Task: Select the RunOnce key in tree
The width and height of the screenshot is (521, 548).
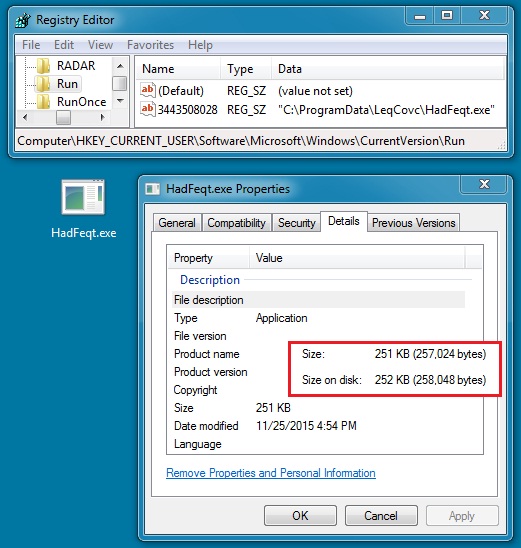Action: click(81, 102)
